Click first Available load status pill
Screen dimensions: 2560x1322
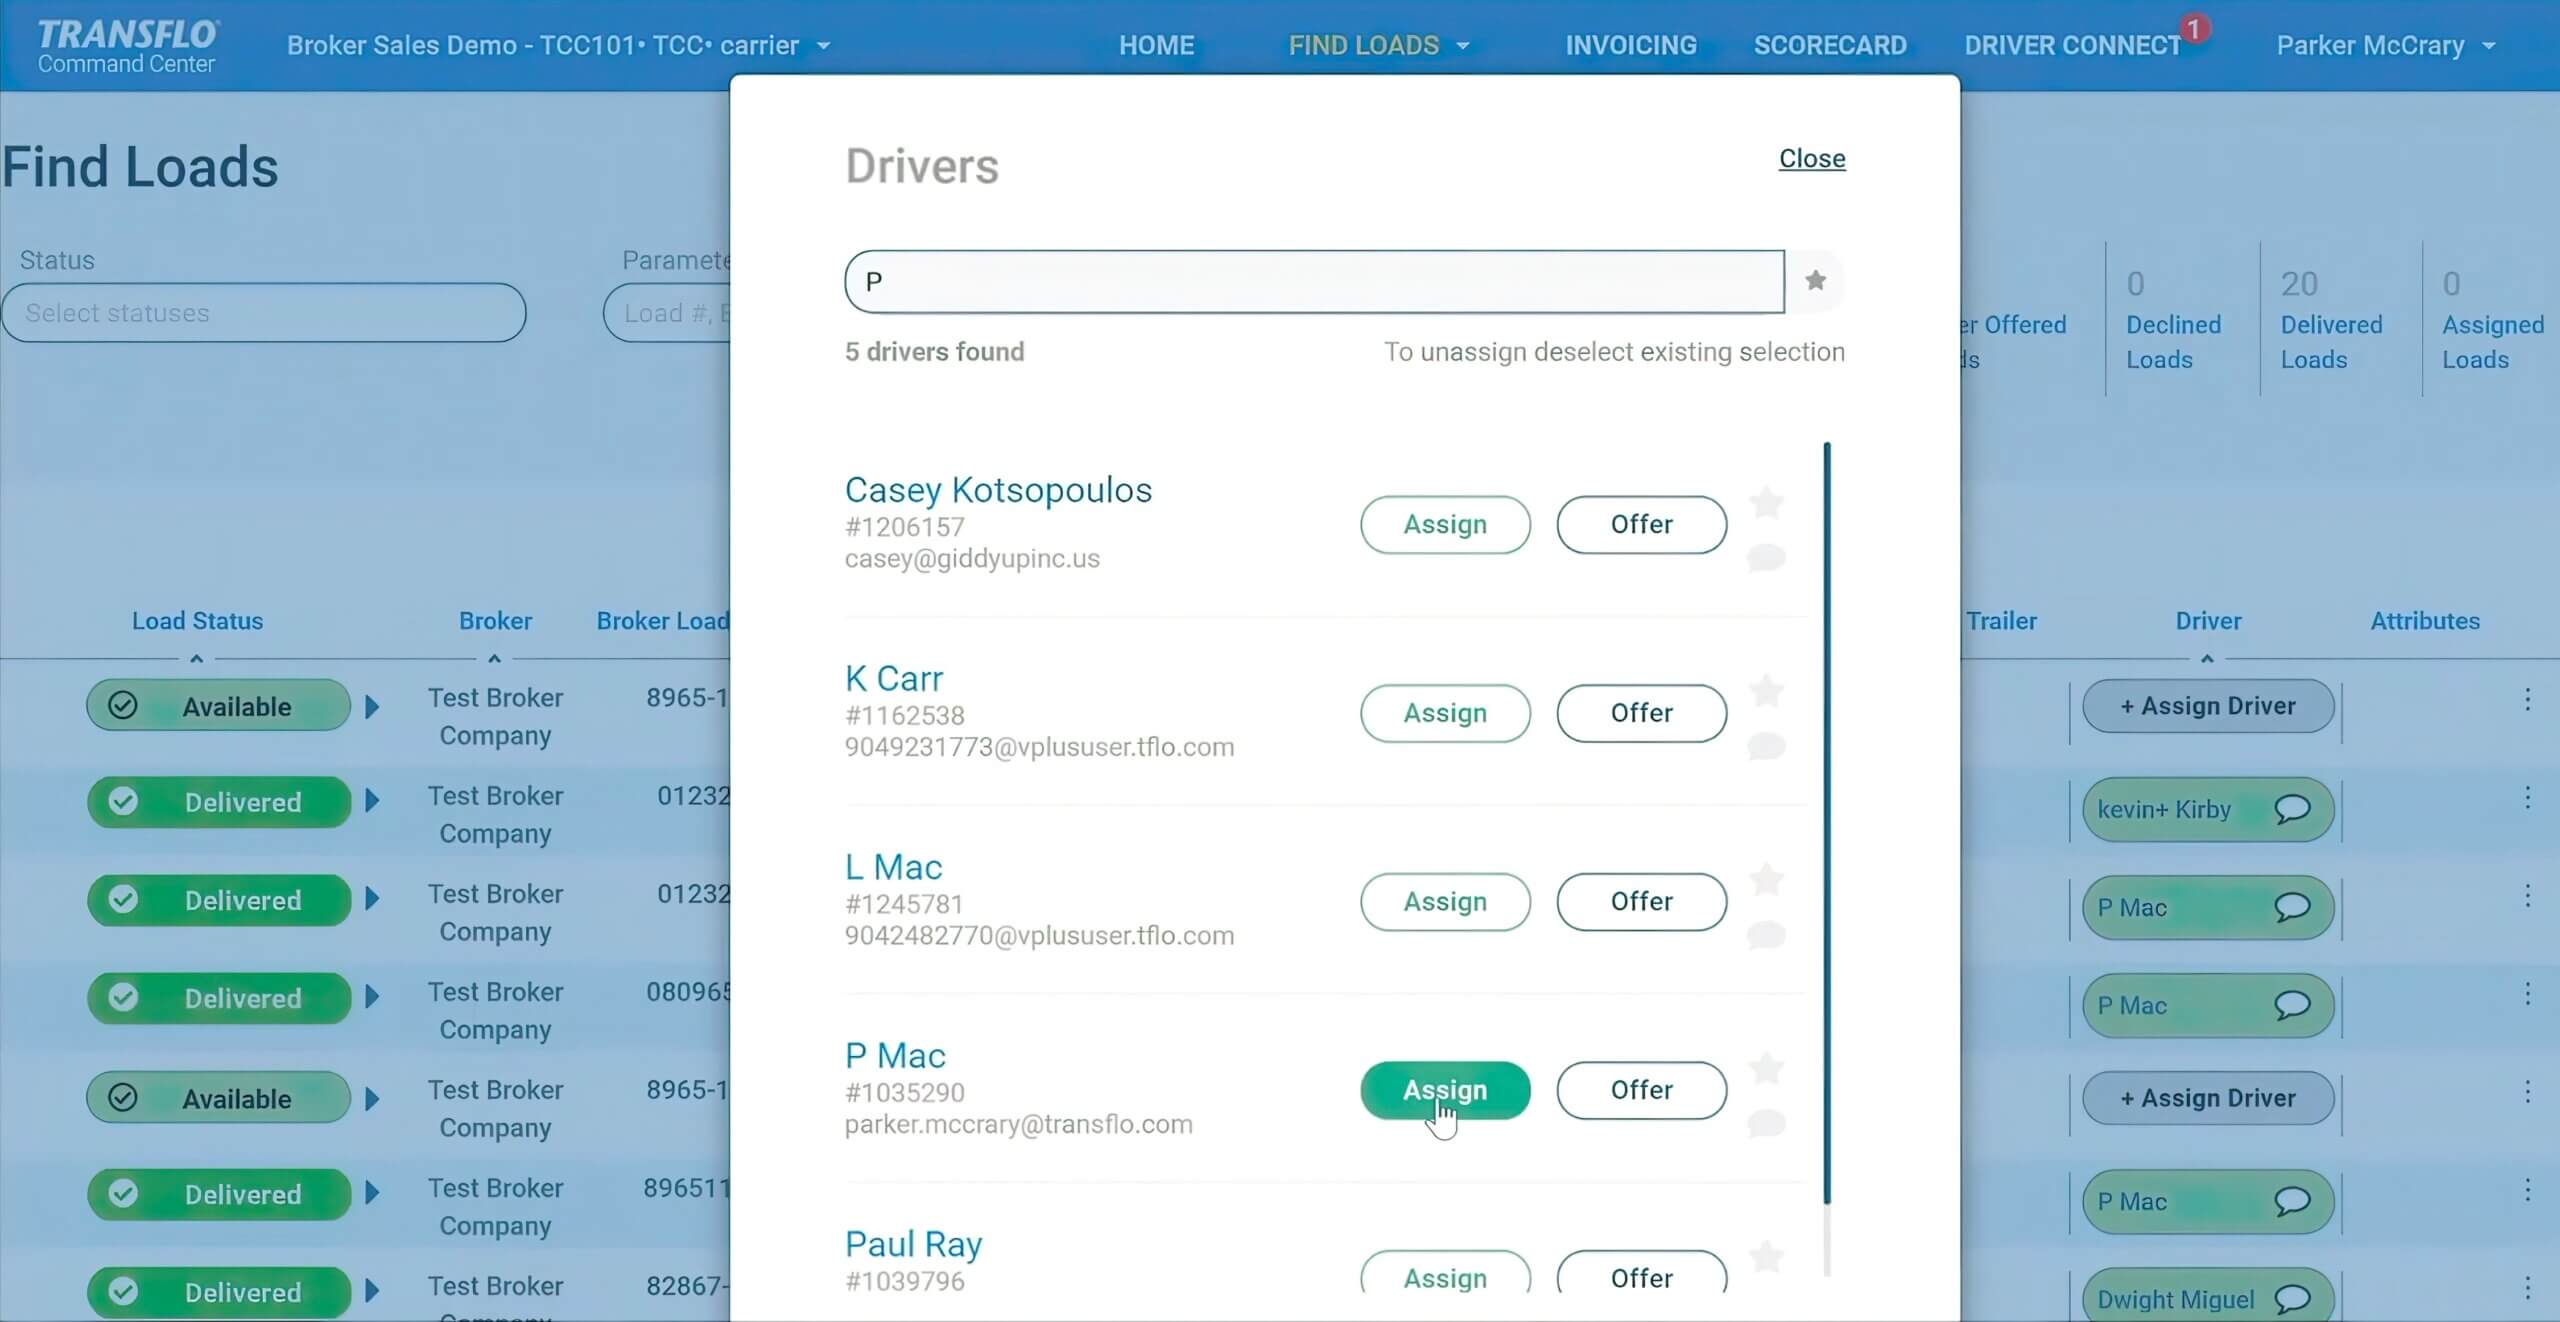coord(218,706)
